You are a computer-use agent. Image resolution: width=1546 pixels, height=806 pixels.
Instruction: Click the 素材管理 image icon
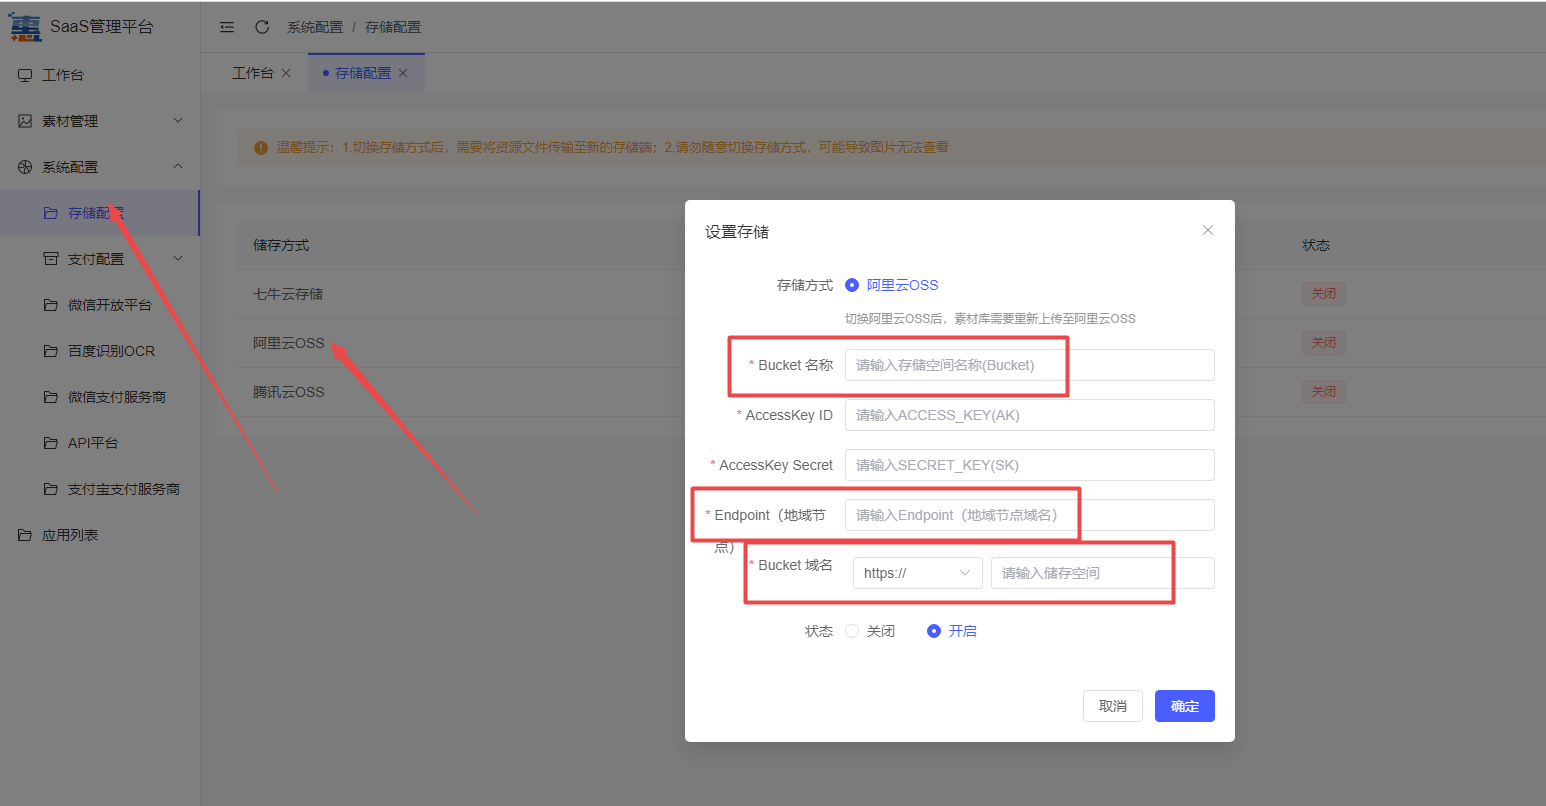click(x=25, y=121)
